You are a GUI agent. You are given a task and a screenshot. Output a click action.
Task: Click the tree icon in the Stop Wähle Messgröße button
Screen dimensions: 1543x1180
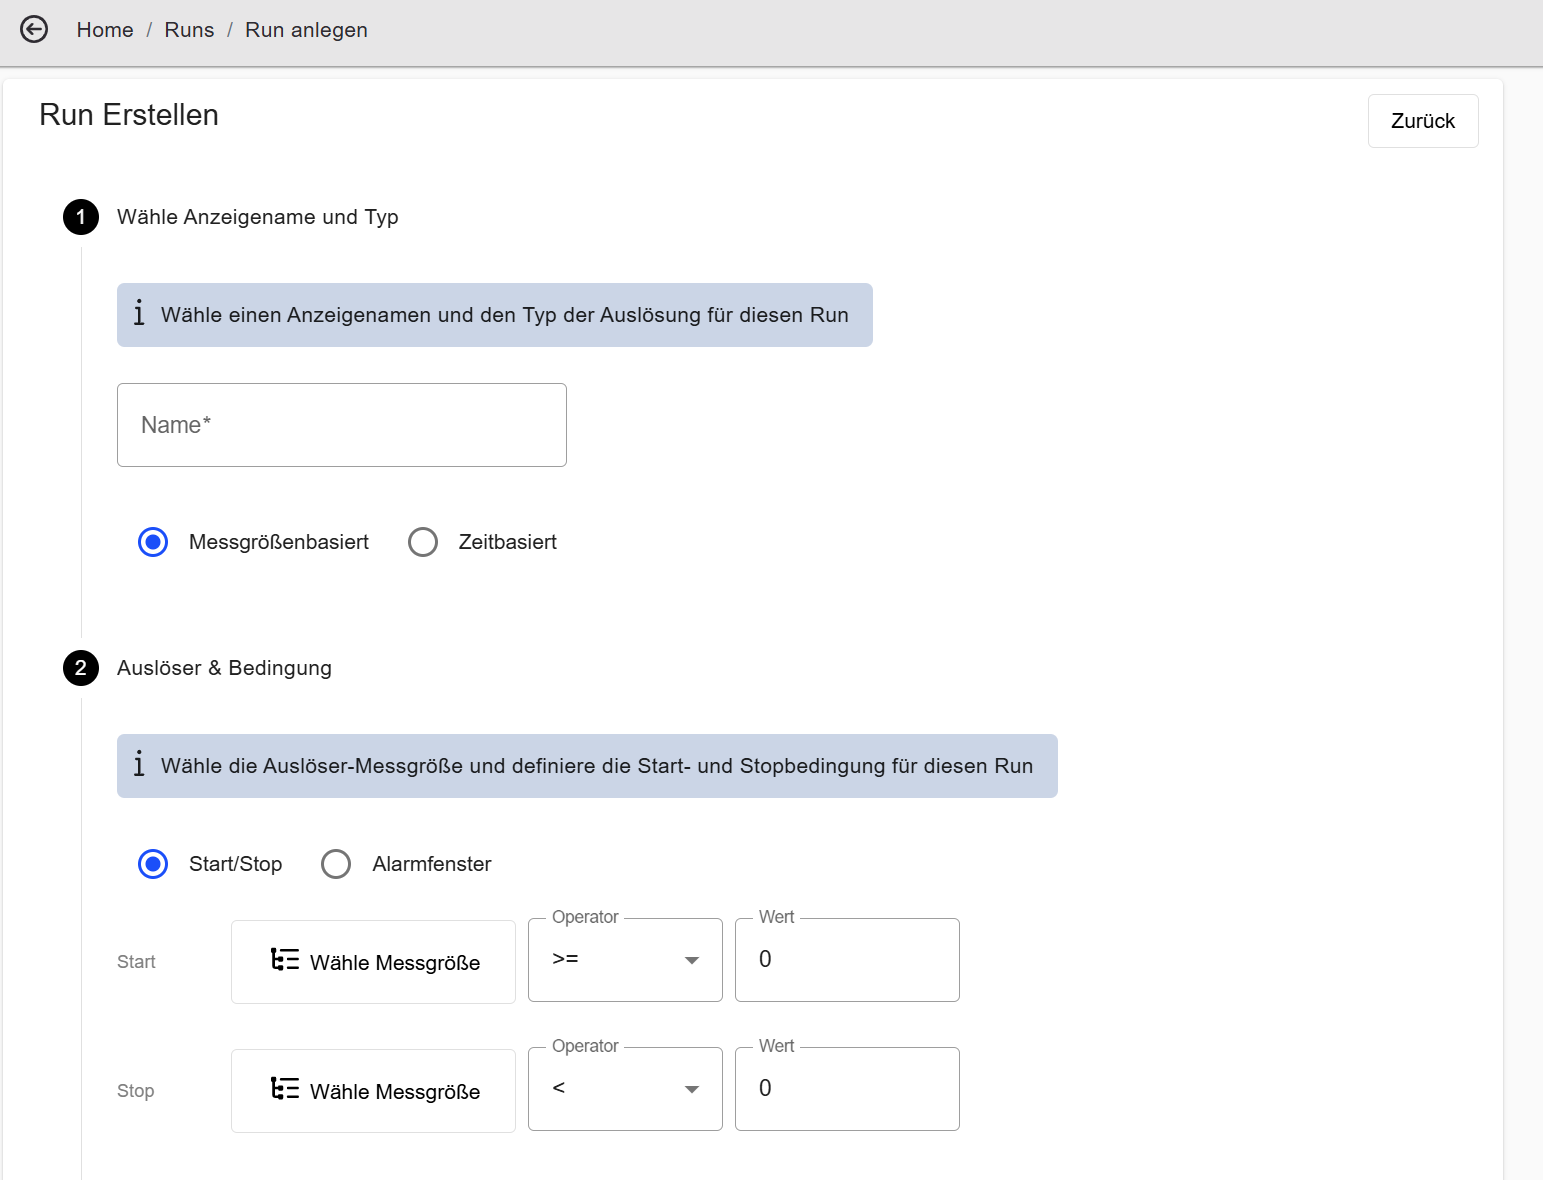(x=285, y=1089)
